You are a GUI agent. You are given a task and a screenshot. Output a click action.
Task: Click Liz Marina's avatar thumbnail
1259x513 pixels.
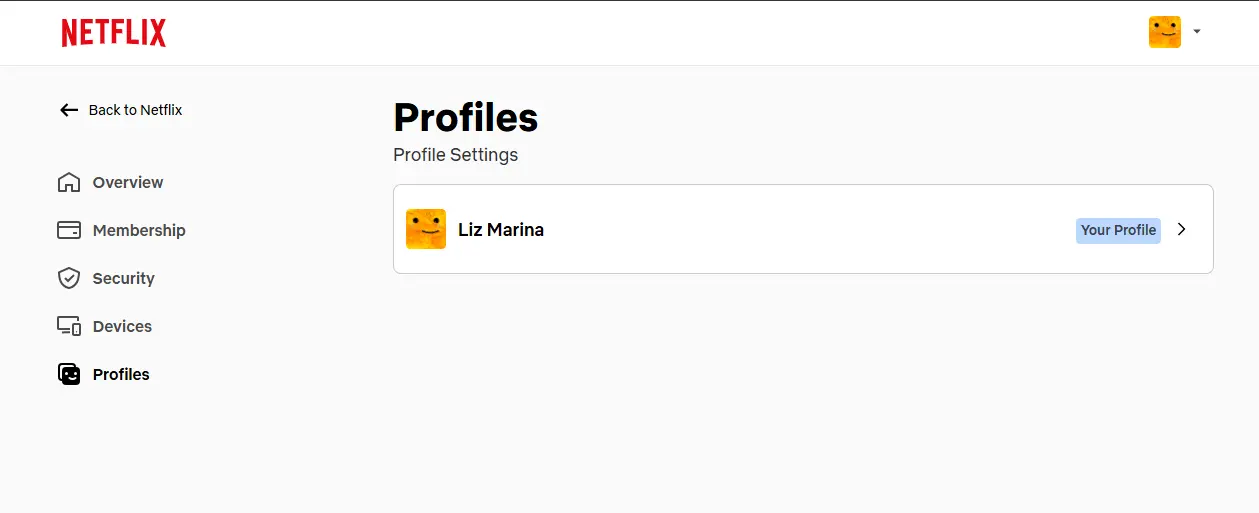click(426, 229)
